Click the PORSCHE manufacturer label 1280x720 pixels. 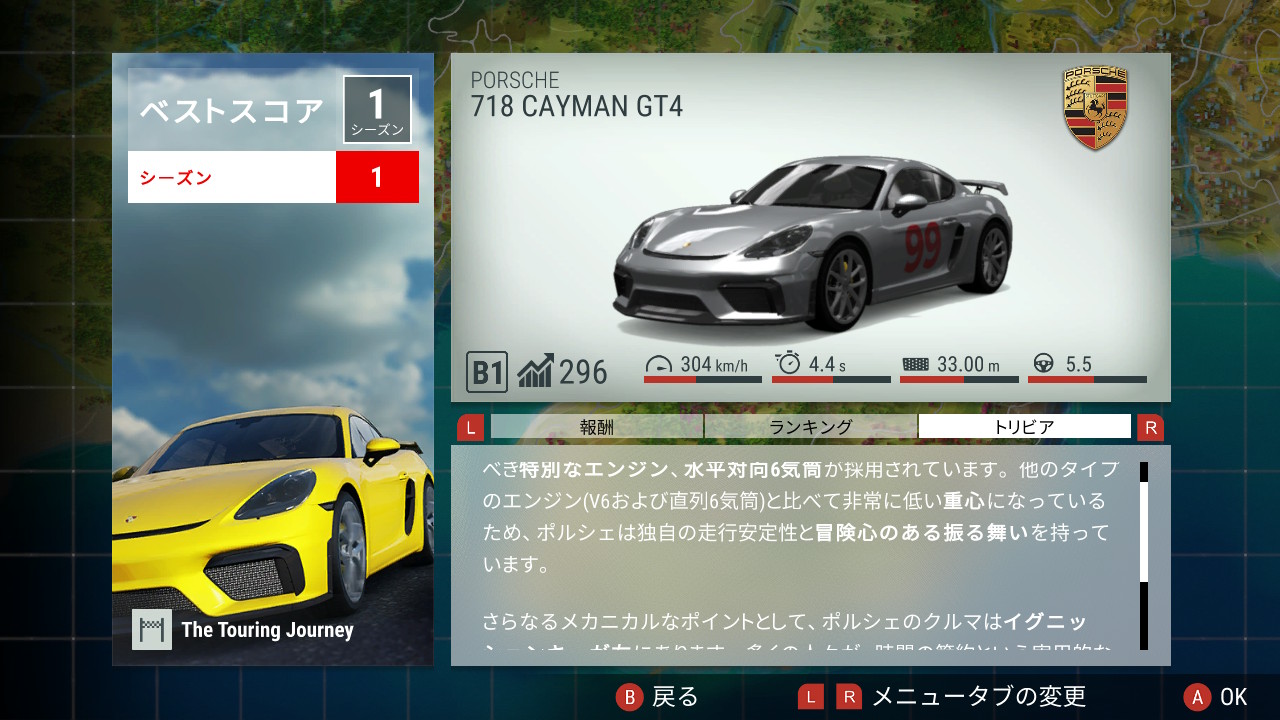tap(515, 80)
